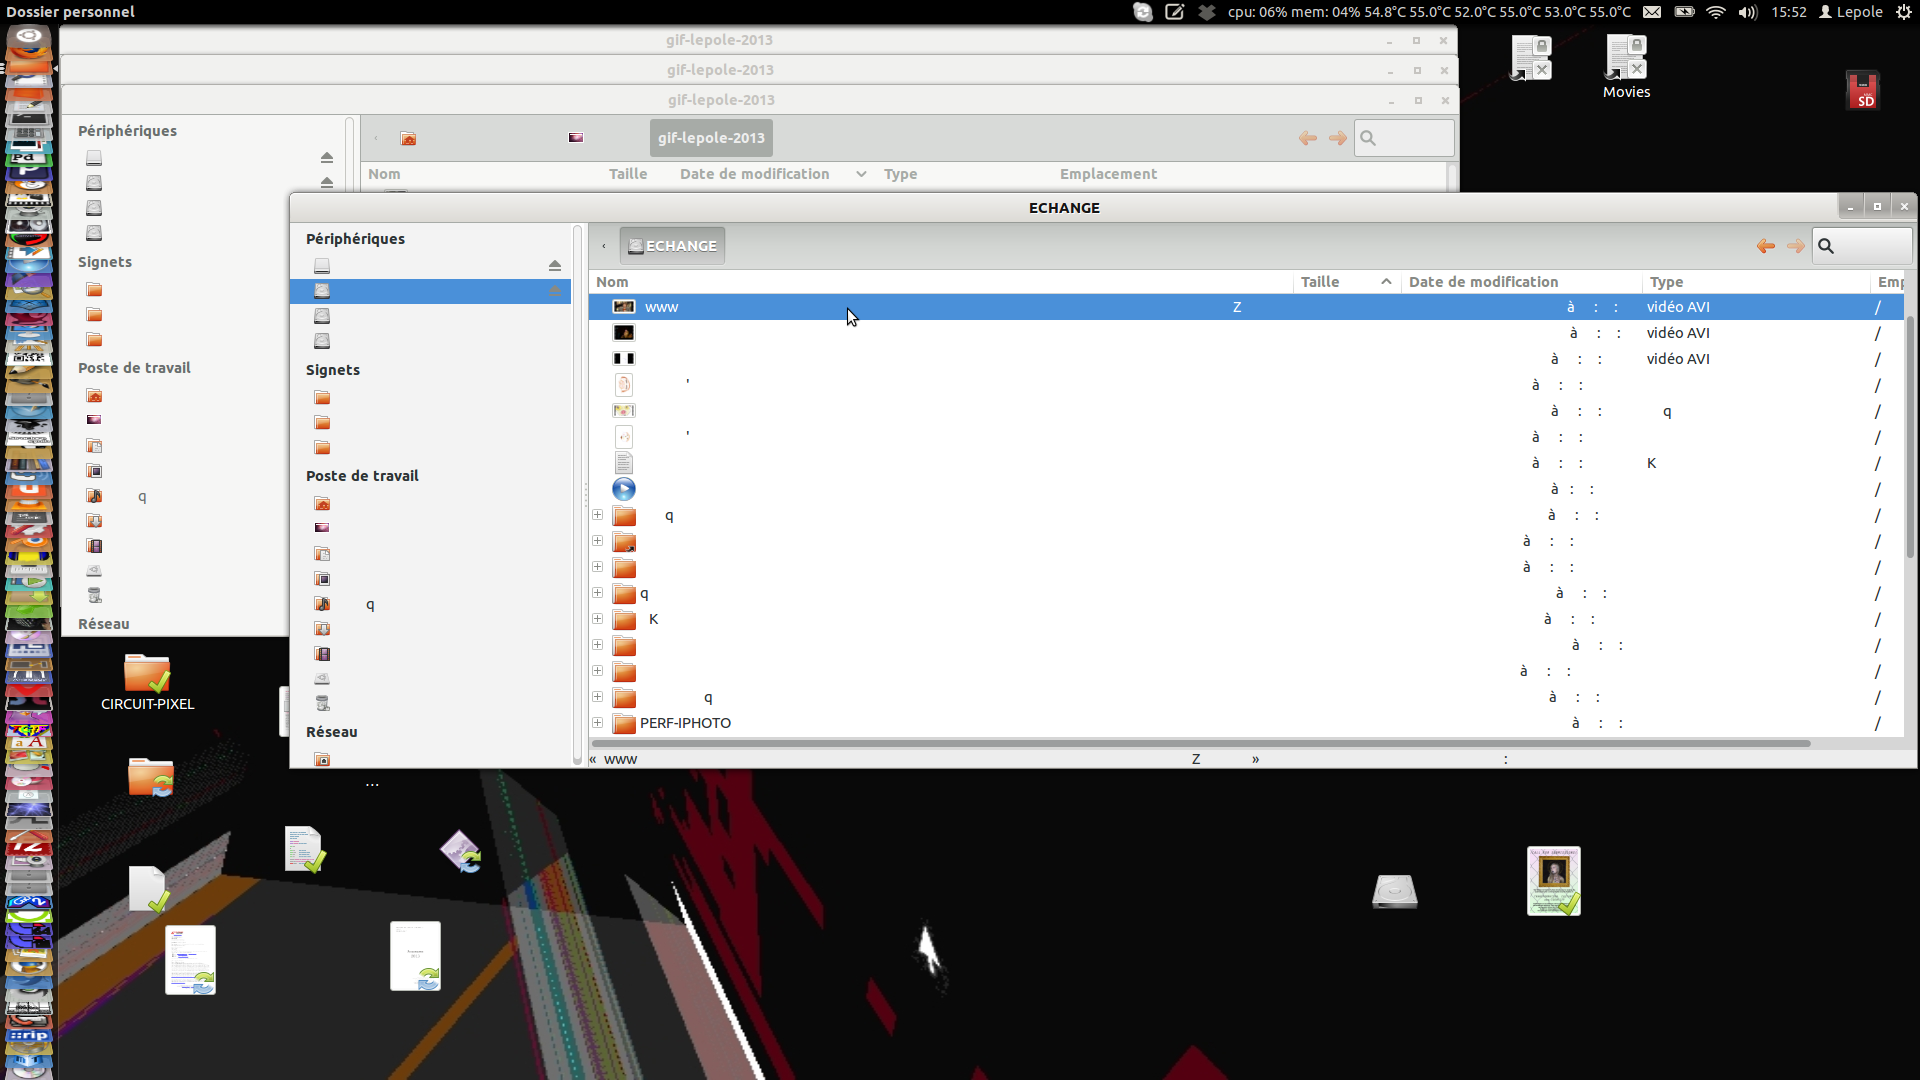Viewport: 1920px width, 1080px height.
Task: Open the Dropbox indicator in top panel
Action: (1207, 12)
